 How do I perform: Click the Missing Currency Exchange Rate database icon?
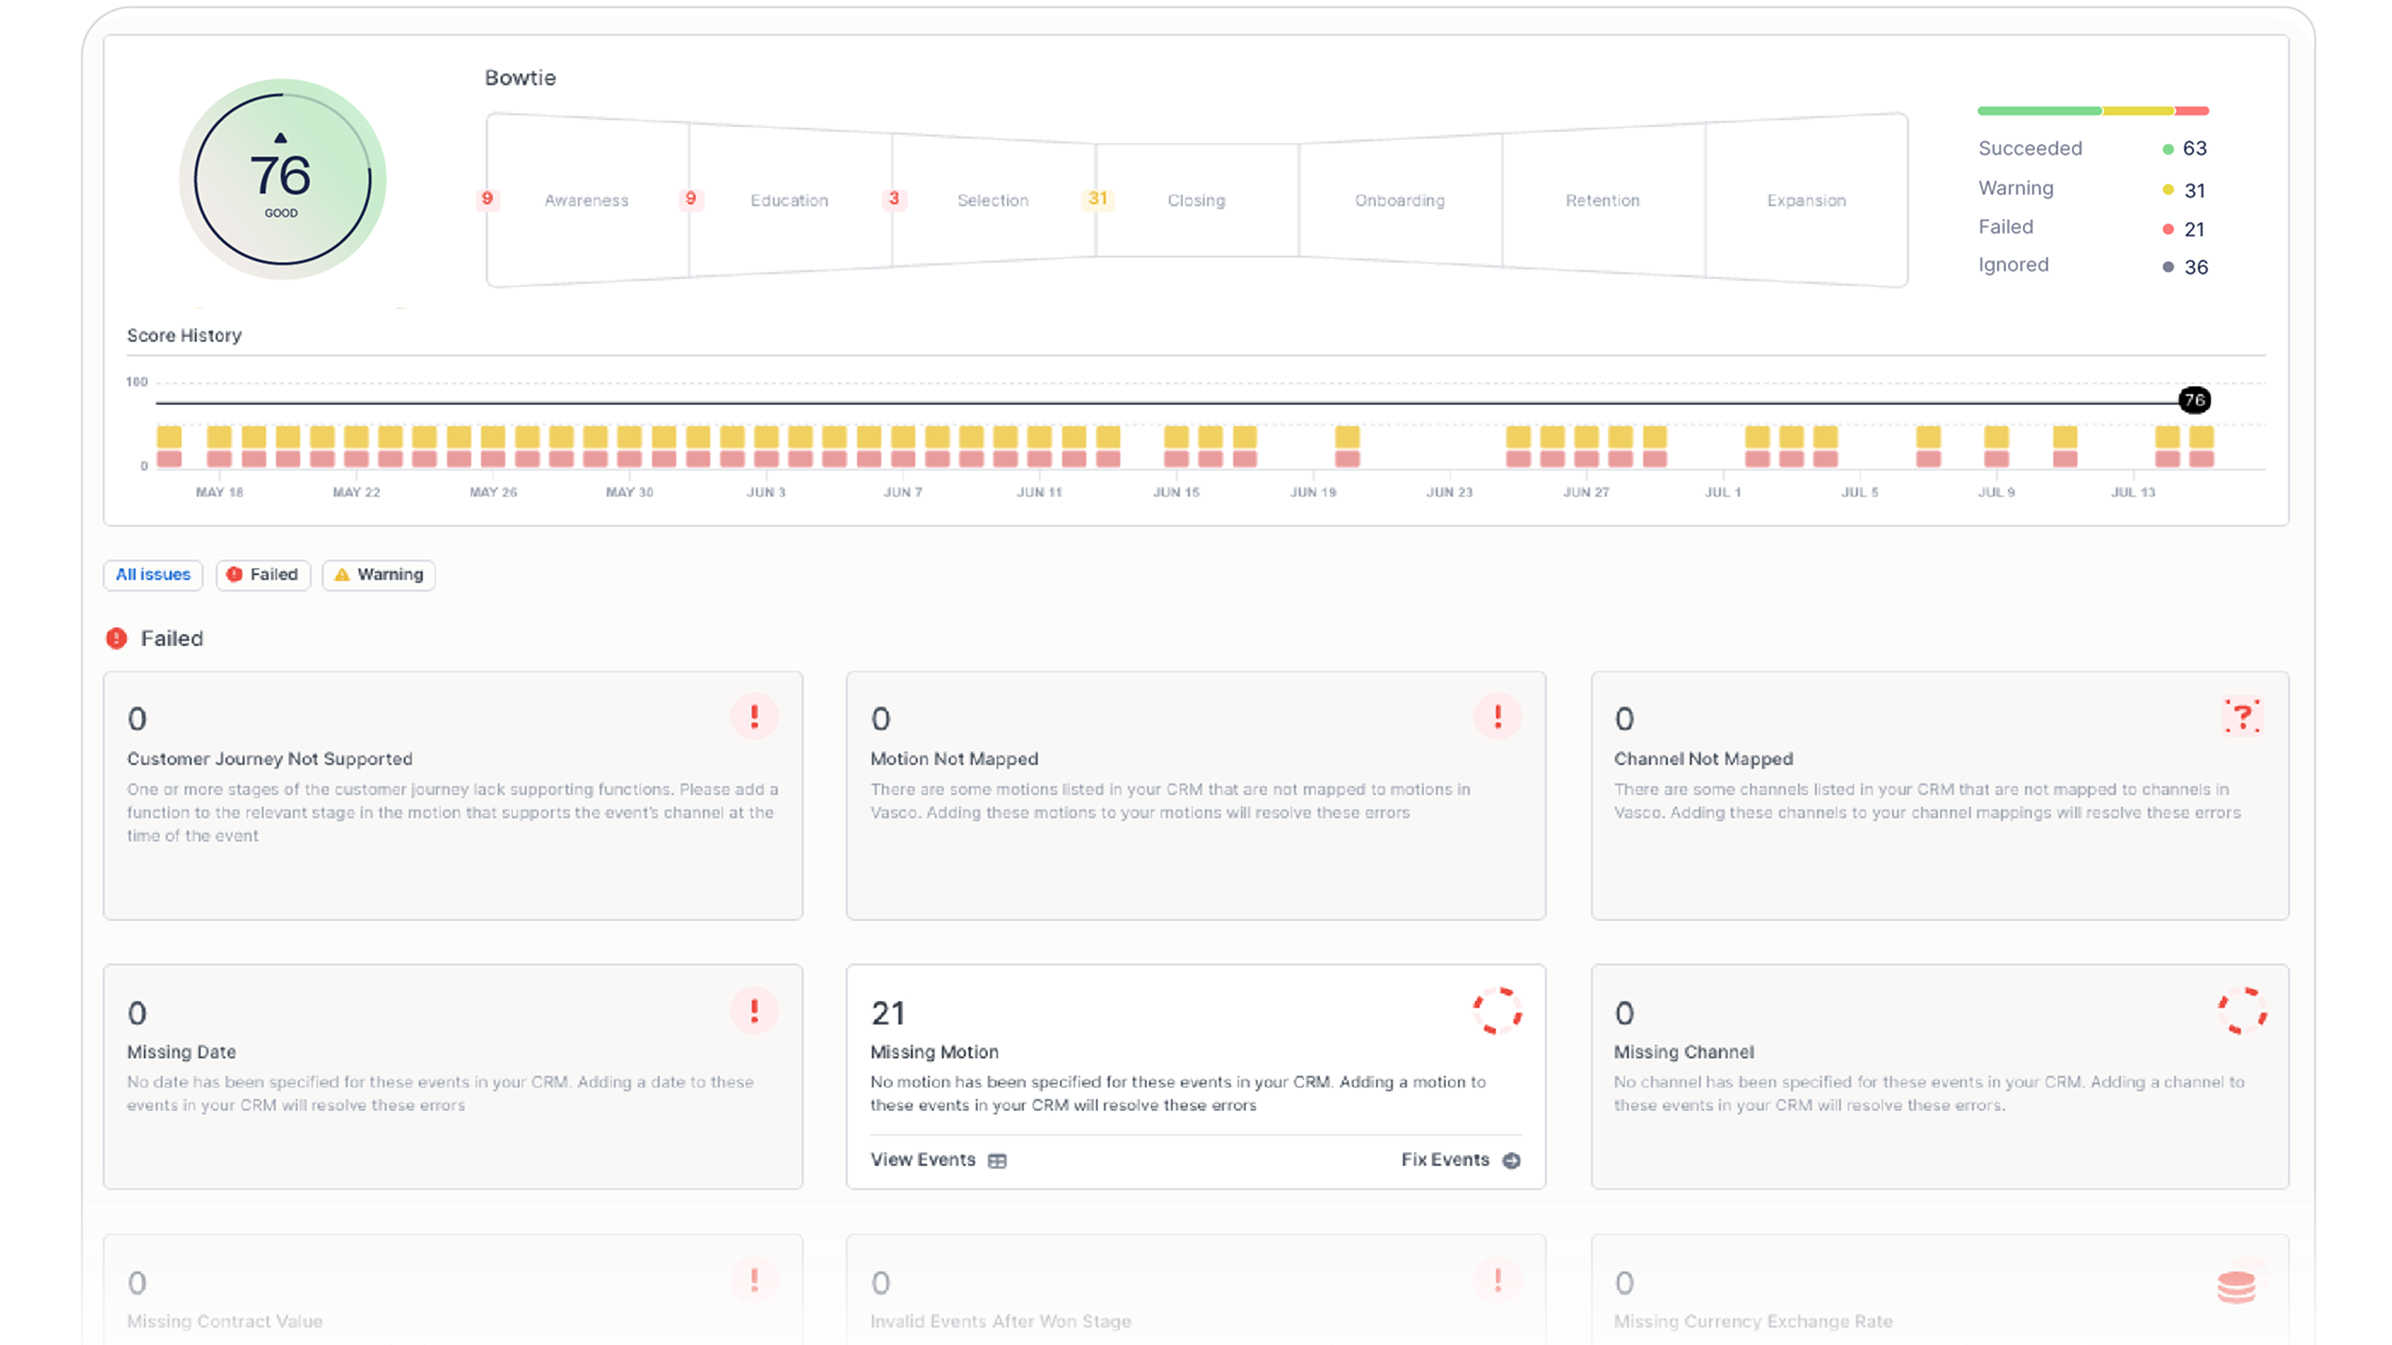[x=2237, y=1286]
